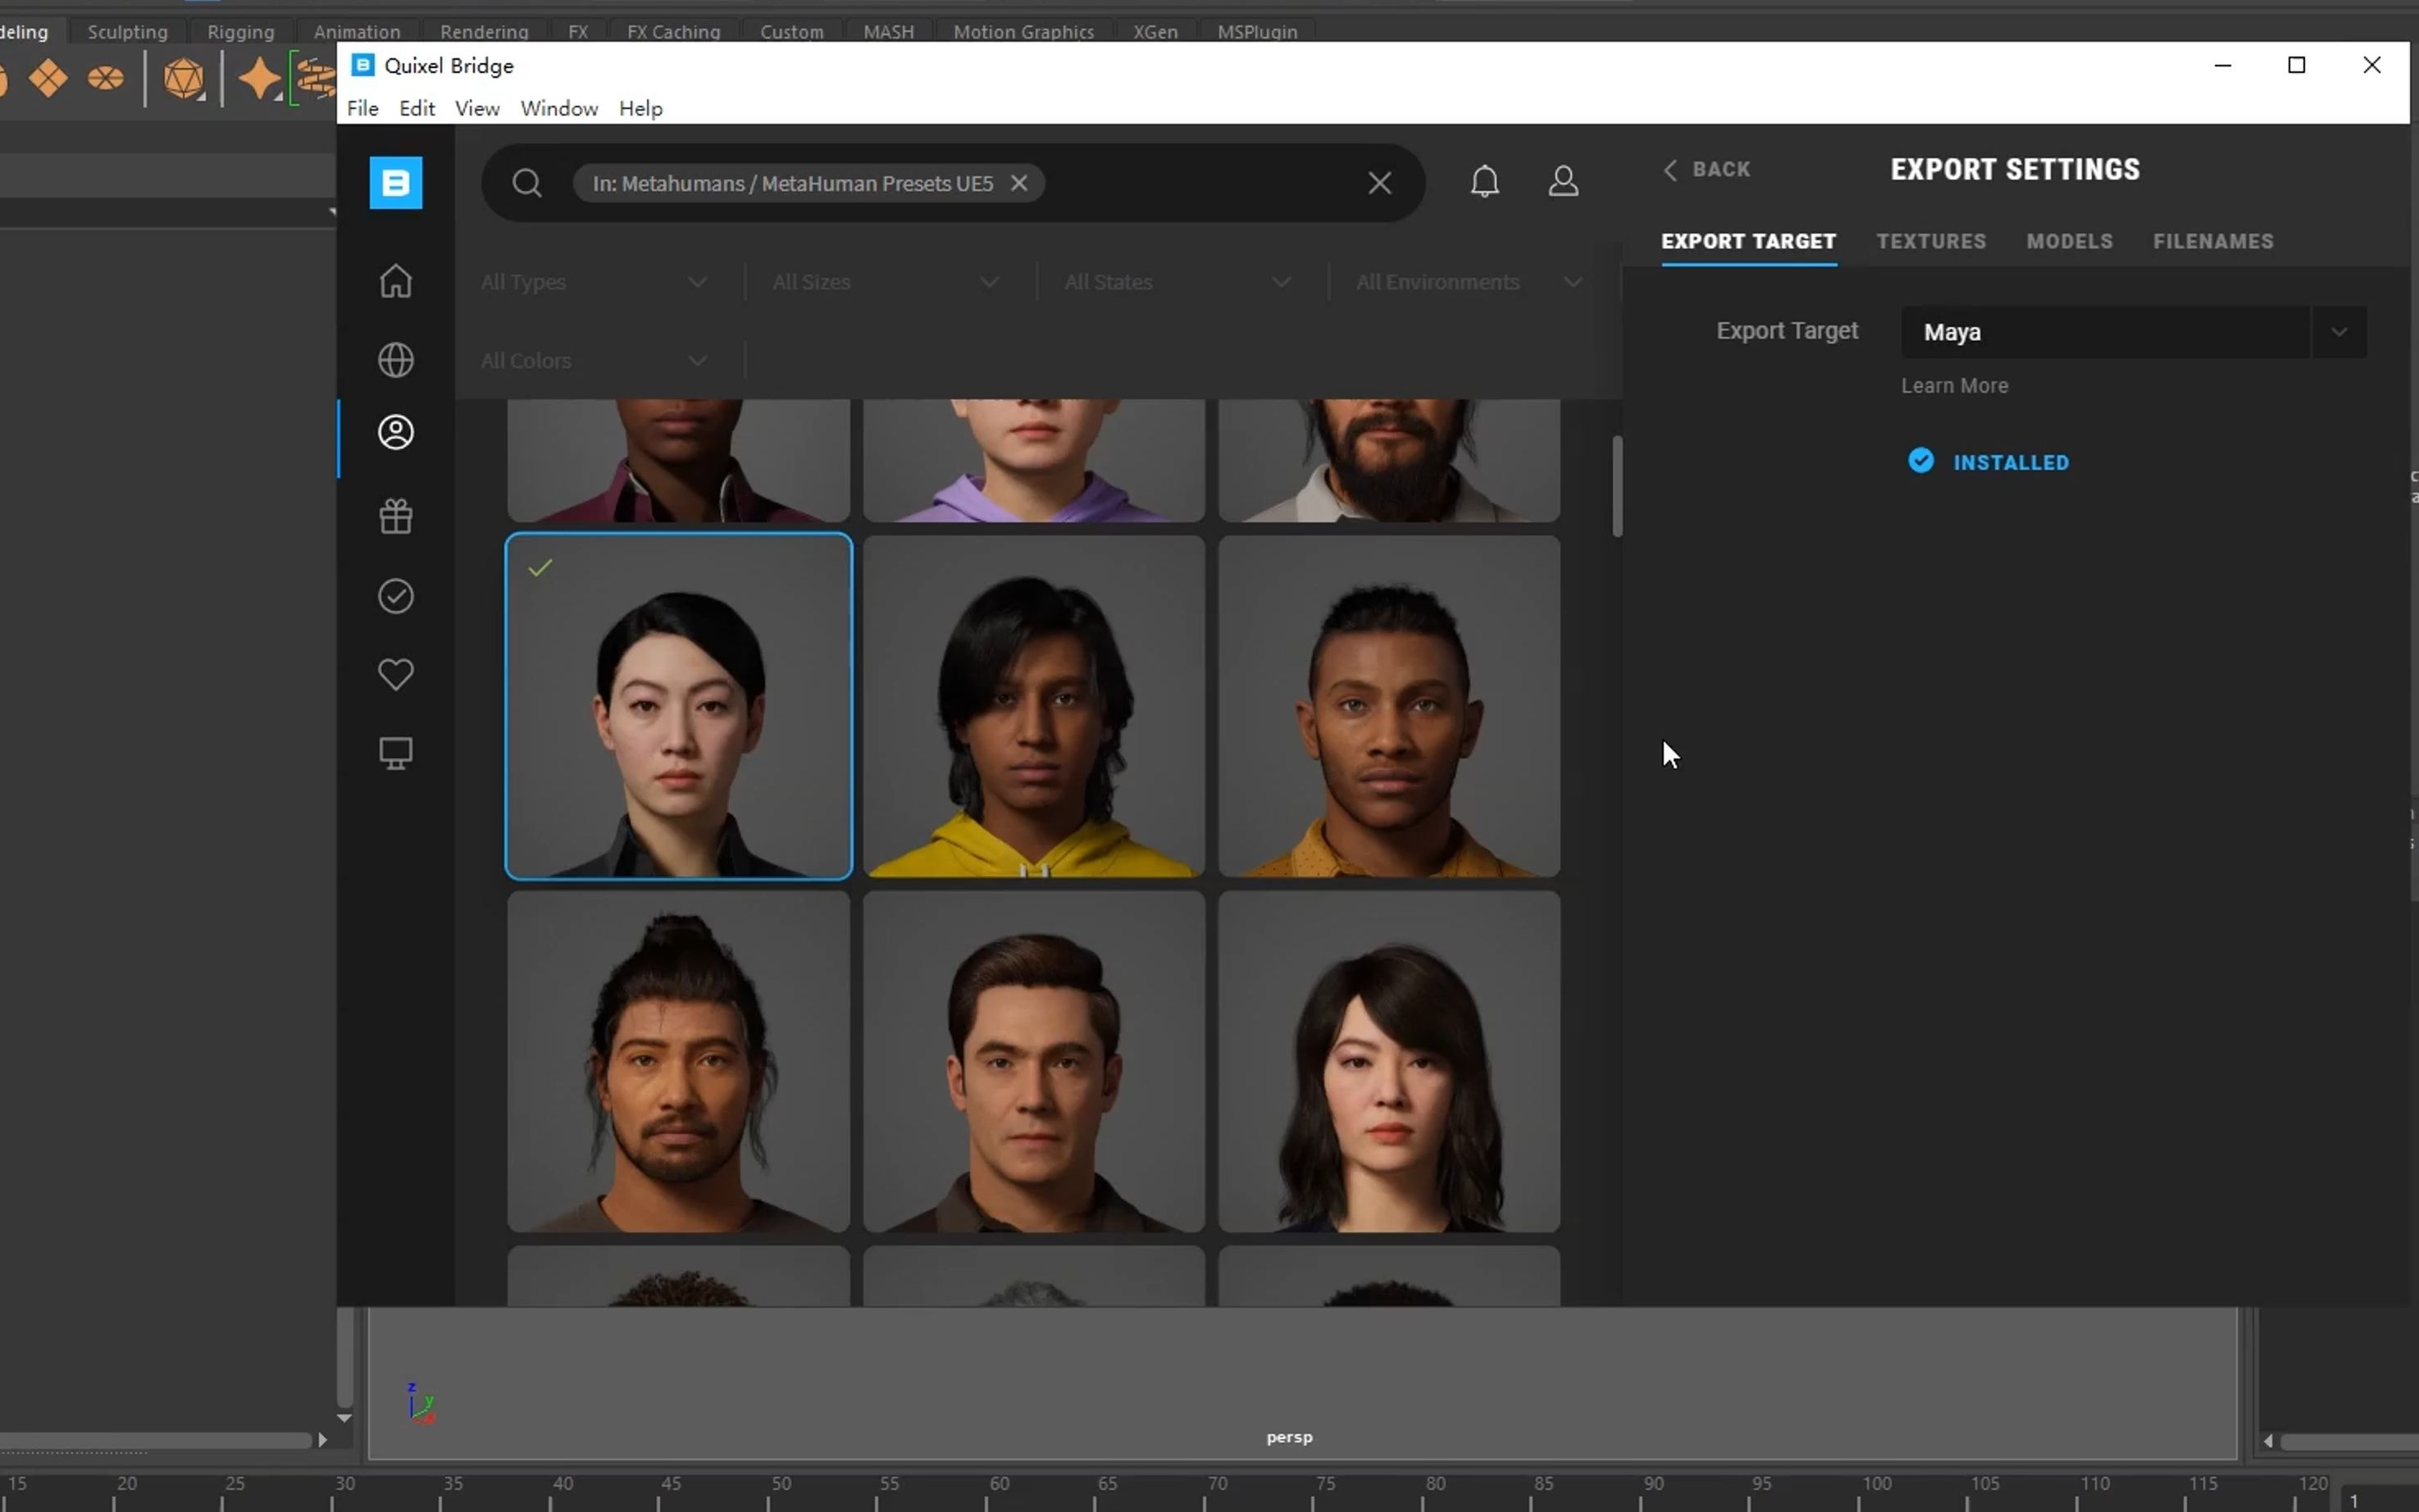Click the asset grid vertical scrollbar
This screenshot has height=1512, width=2419.
click(x=1616, y=486)
